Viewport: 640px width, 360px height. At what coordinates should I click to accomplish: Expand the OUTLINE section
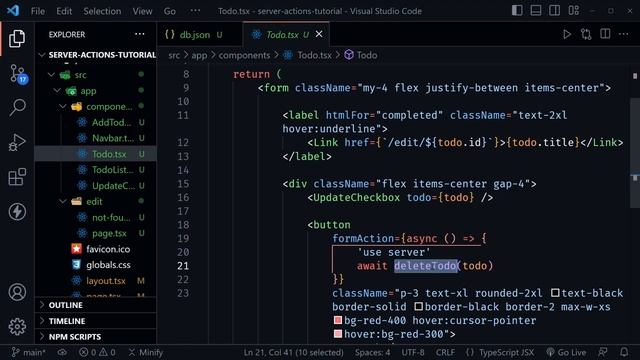[x=96, y=305]
